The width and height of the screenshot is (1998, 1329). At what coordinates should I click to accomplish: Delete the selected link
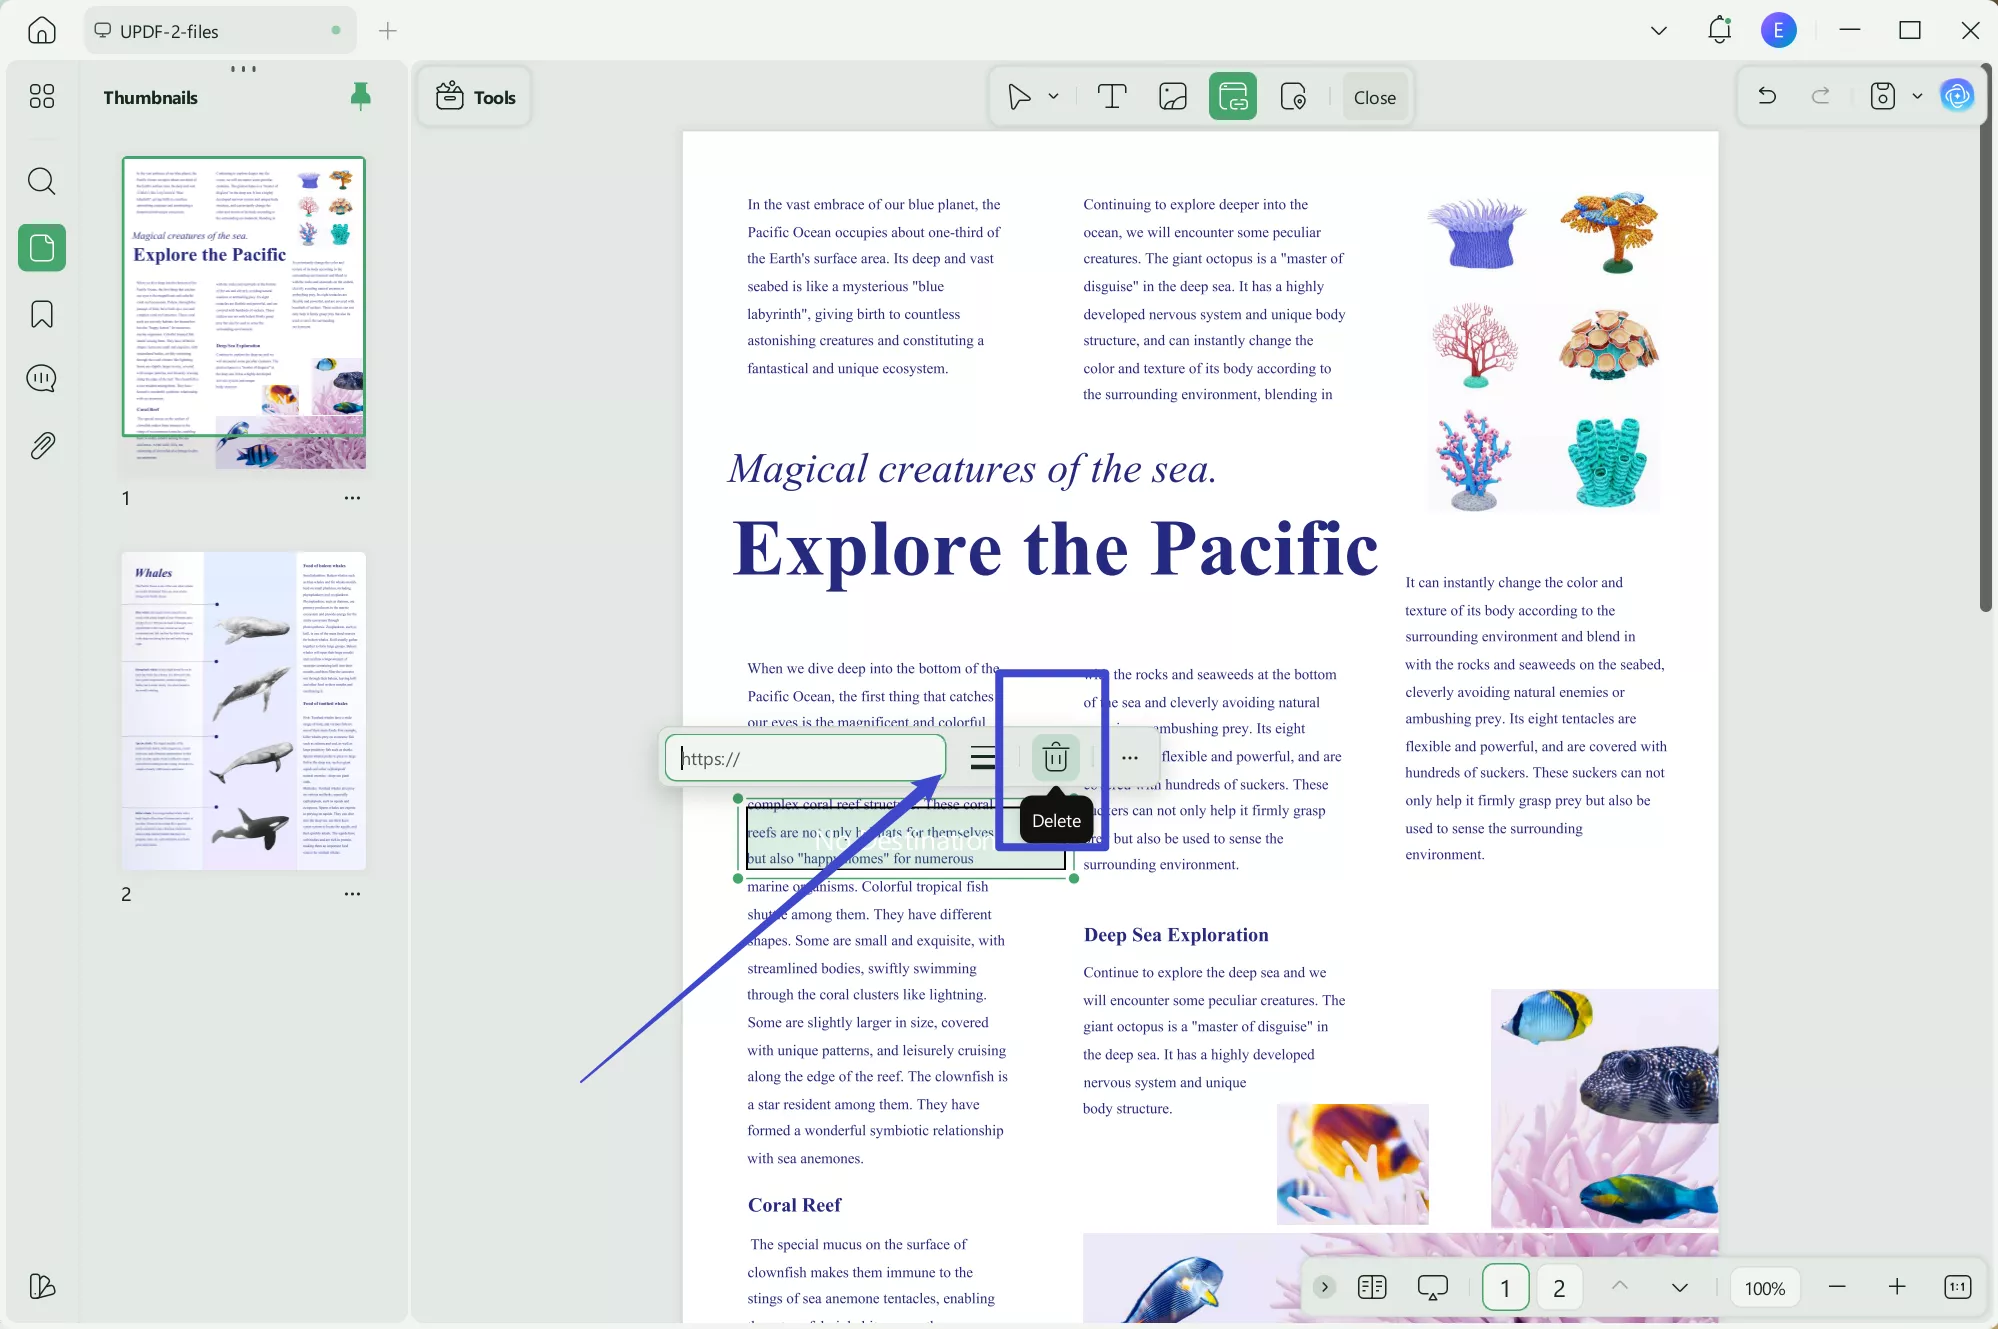click(1055, 758)
